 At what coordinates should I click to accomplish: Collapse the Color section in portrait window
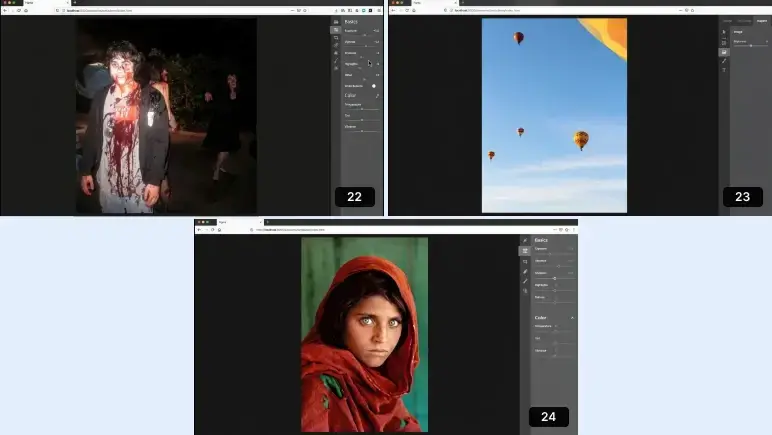572,318
